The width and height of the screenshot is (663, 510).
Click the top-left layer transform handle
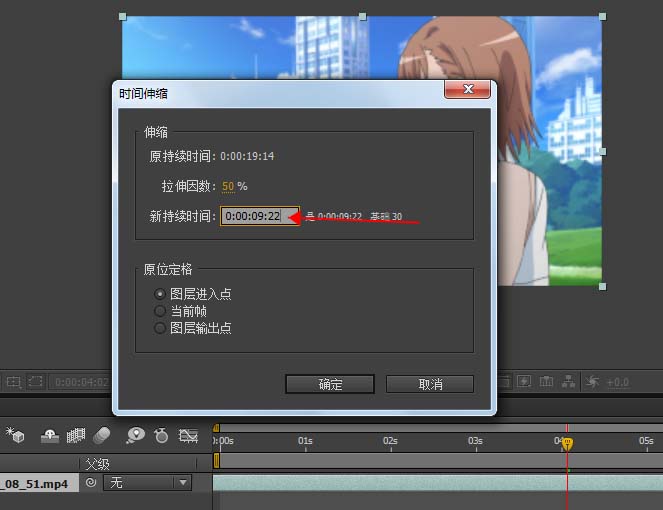click(123, 17)
